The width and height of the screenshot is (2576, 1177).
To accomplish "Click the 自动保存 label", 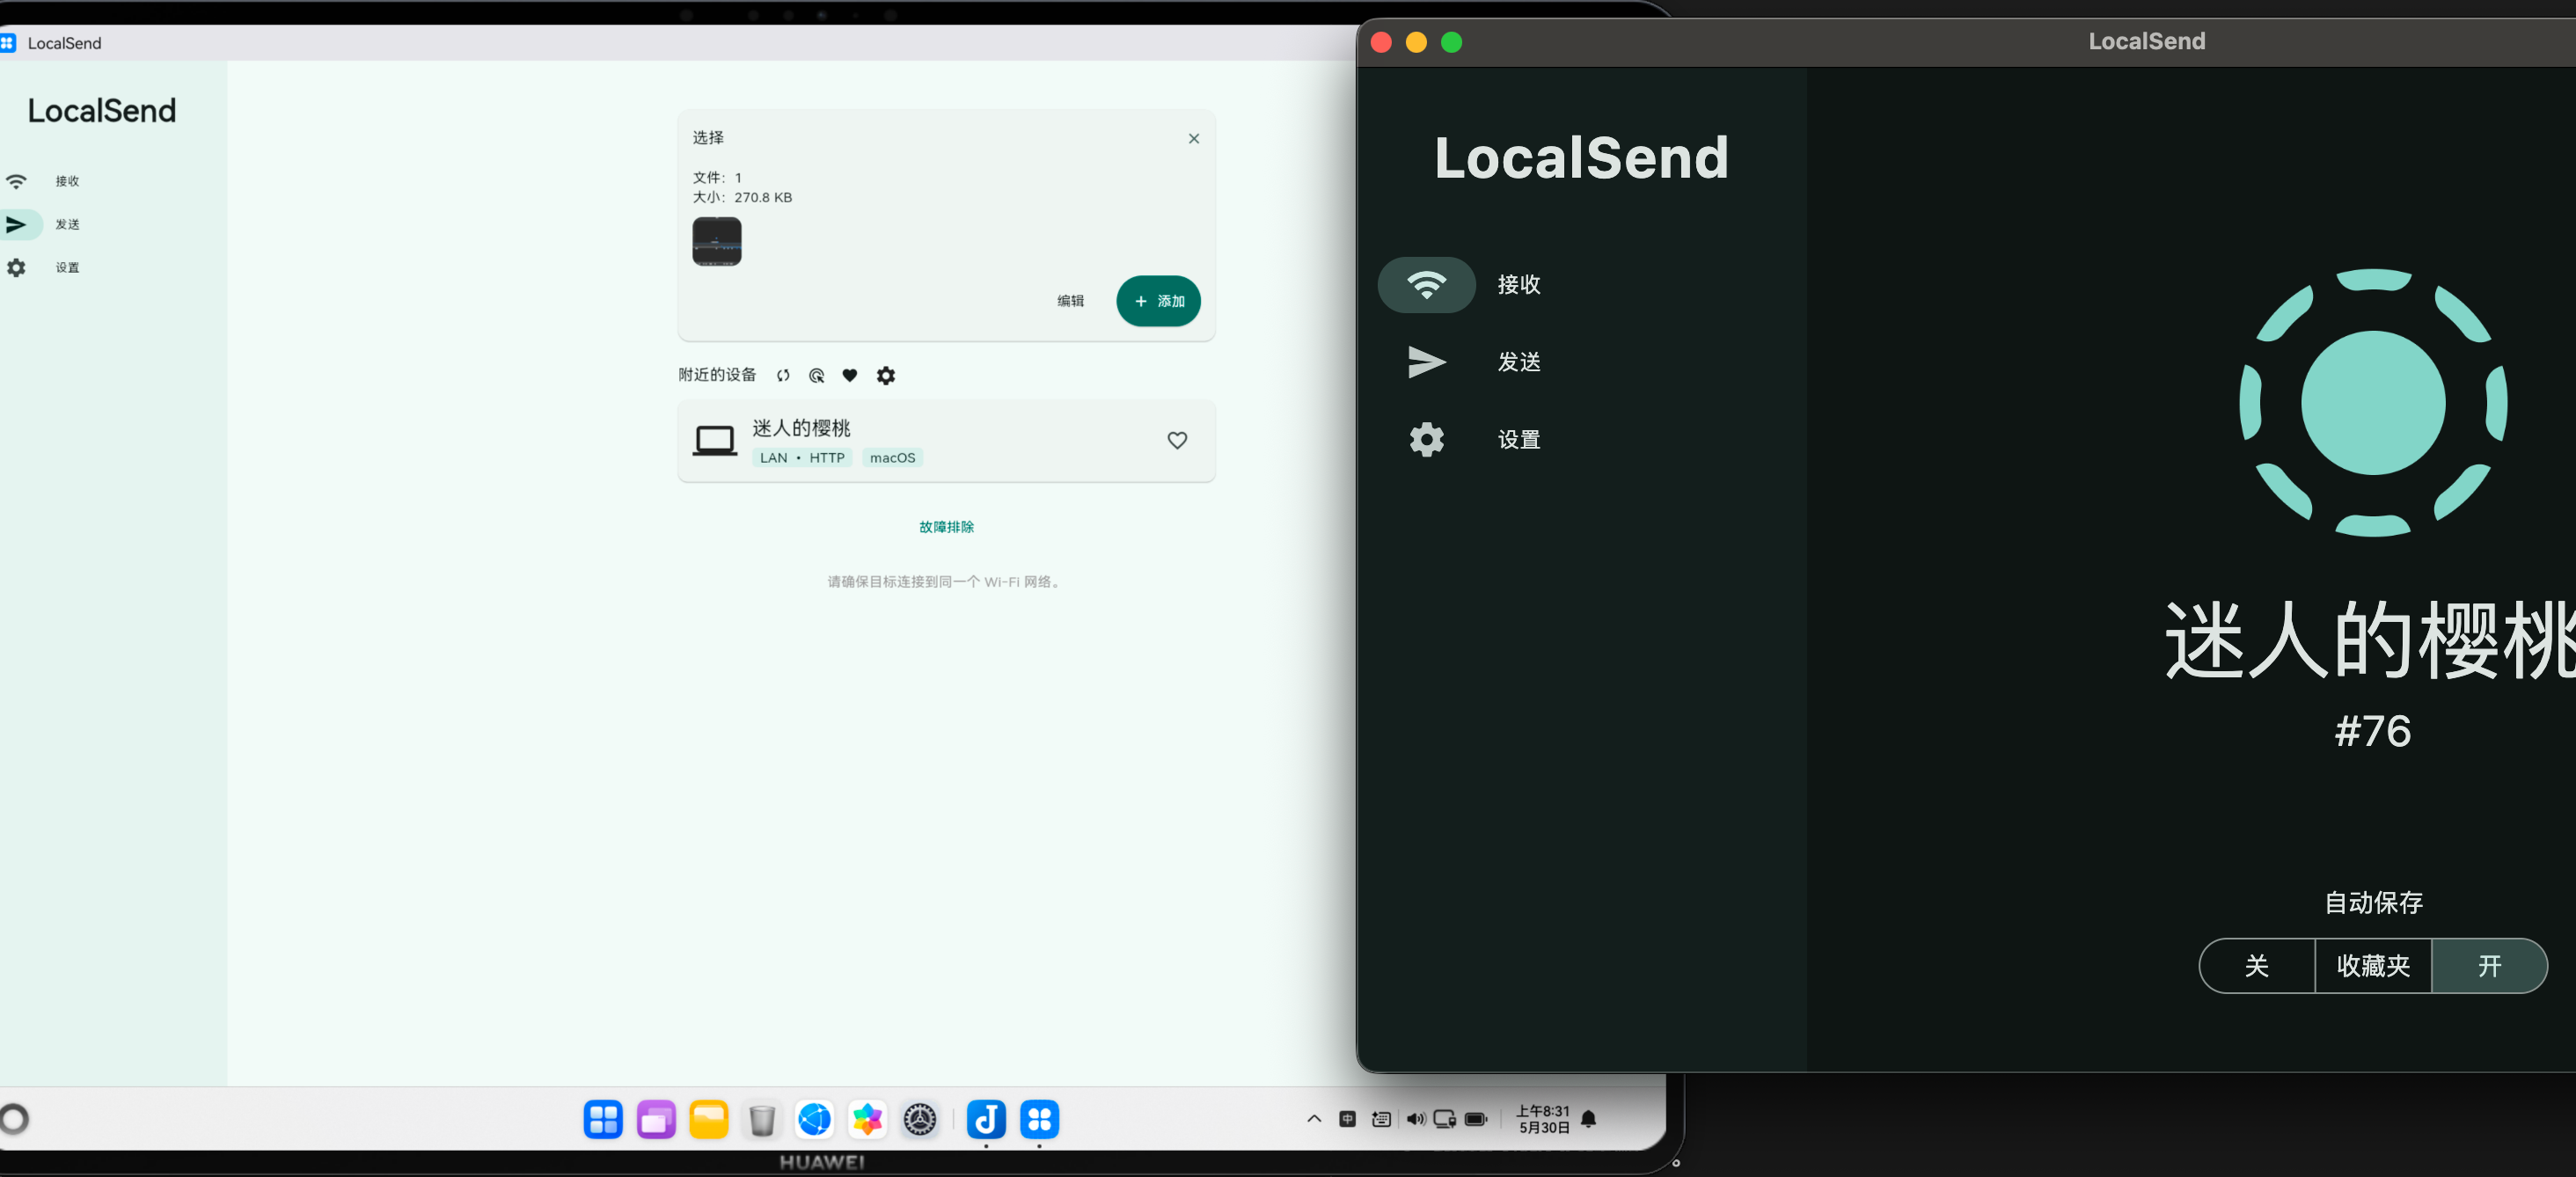I will click(2373, 903).
